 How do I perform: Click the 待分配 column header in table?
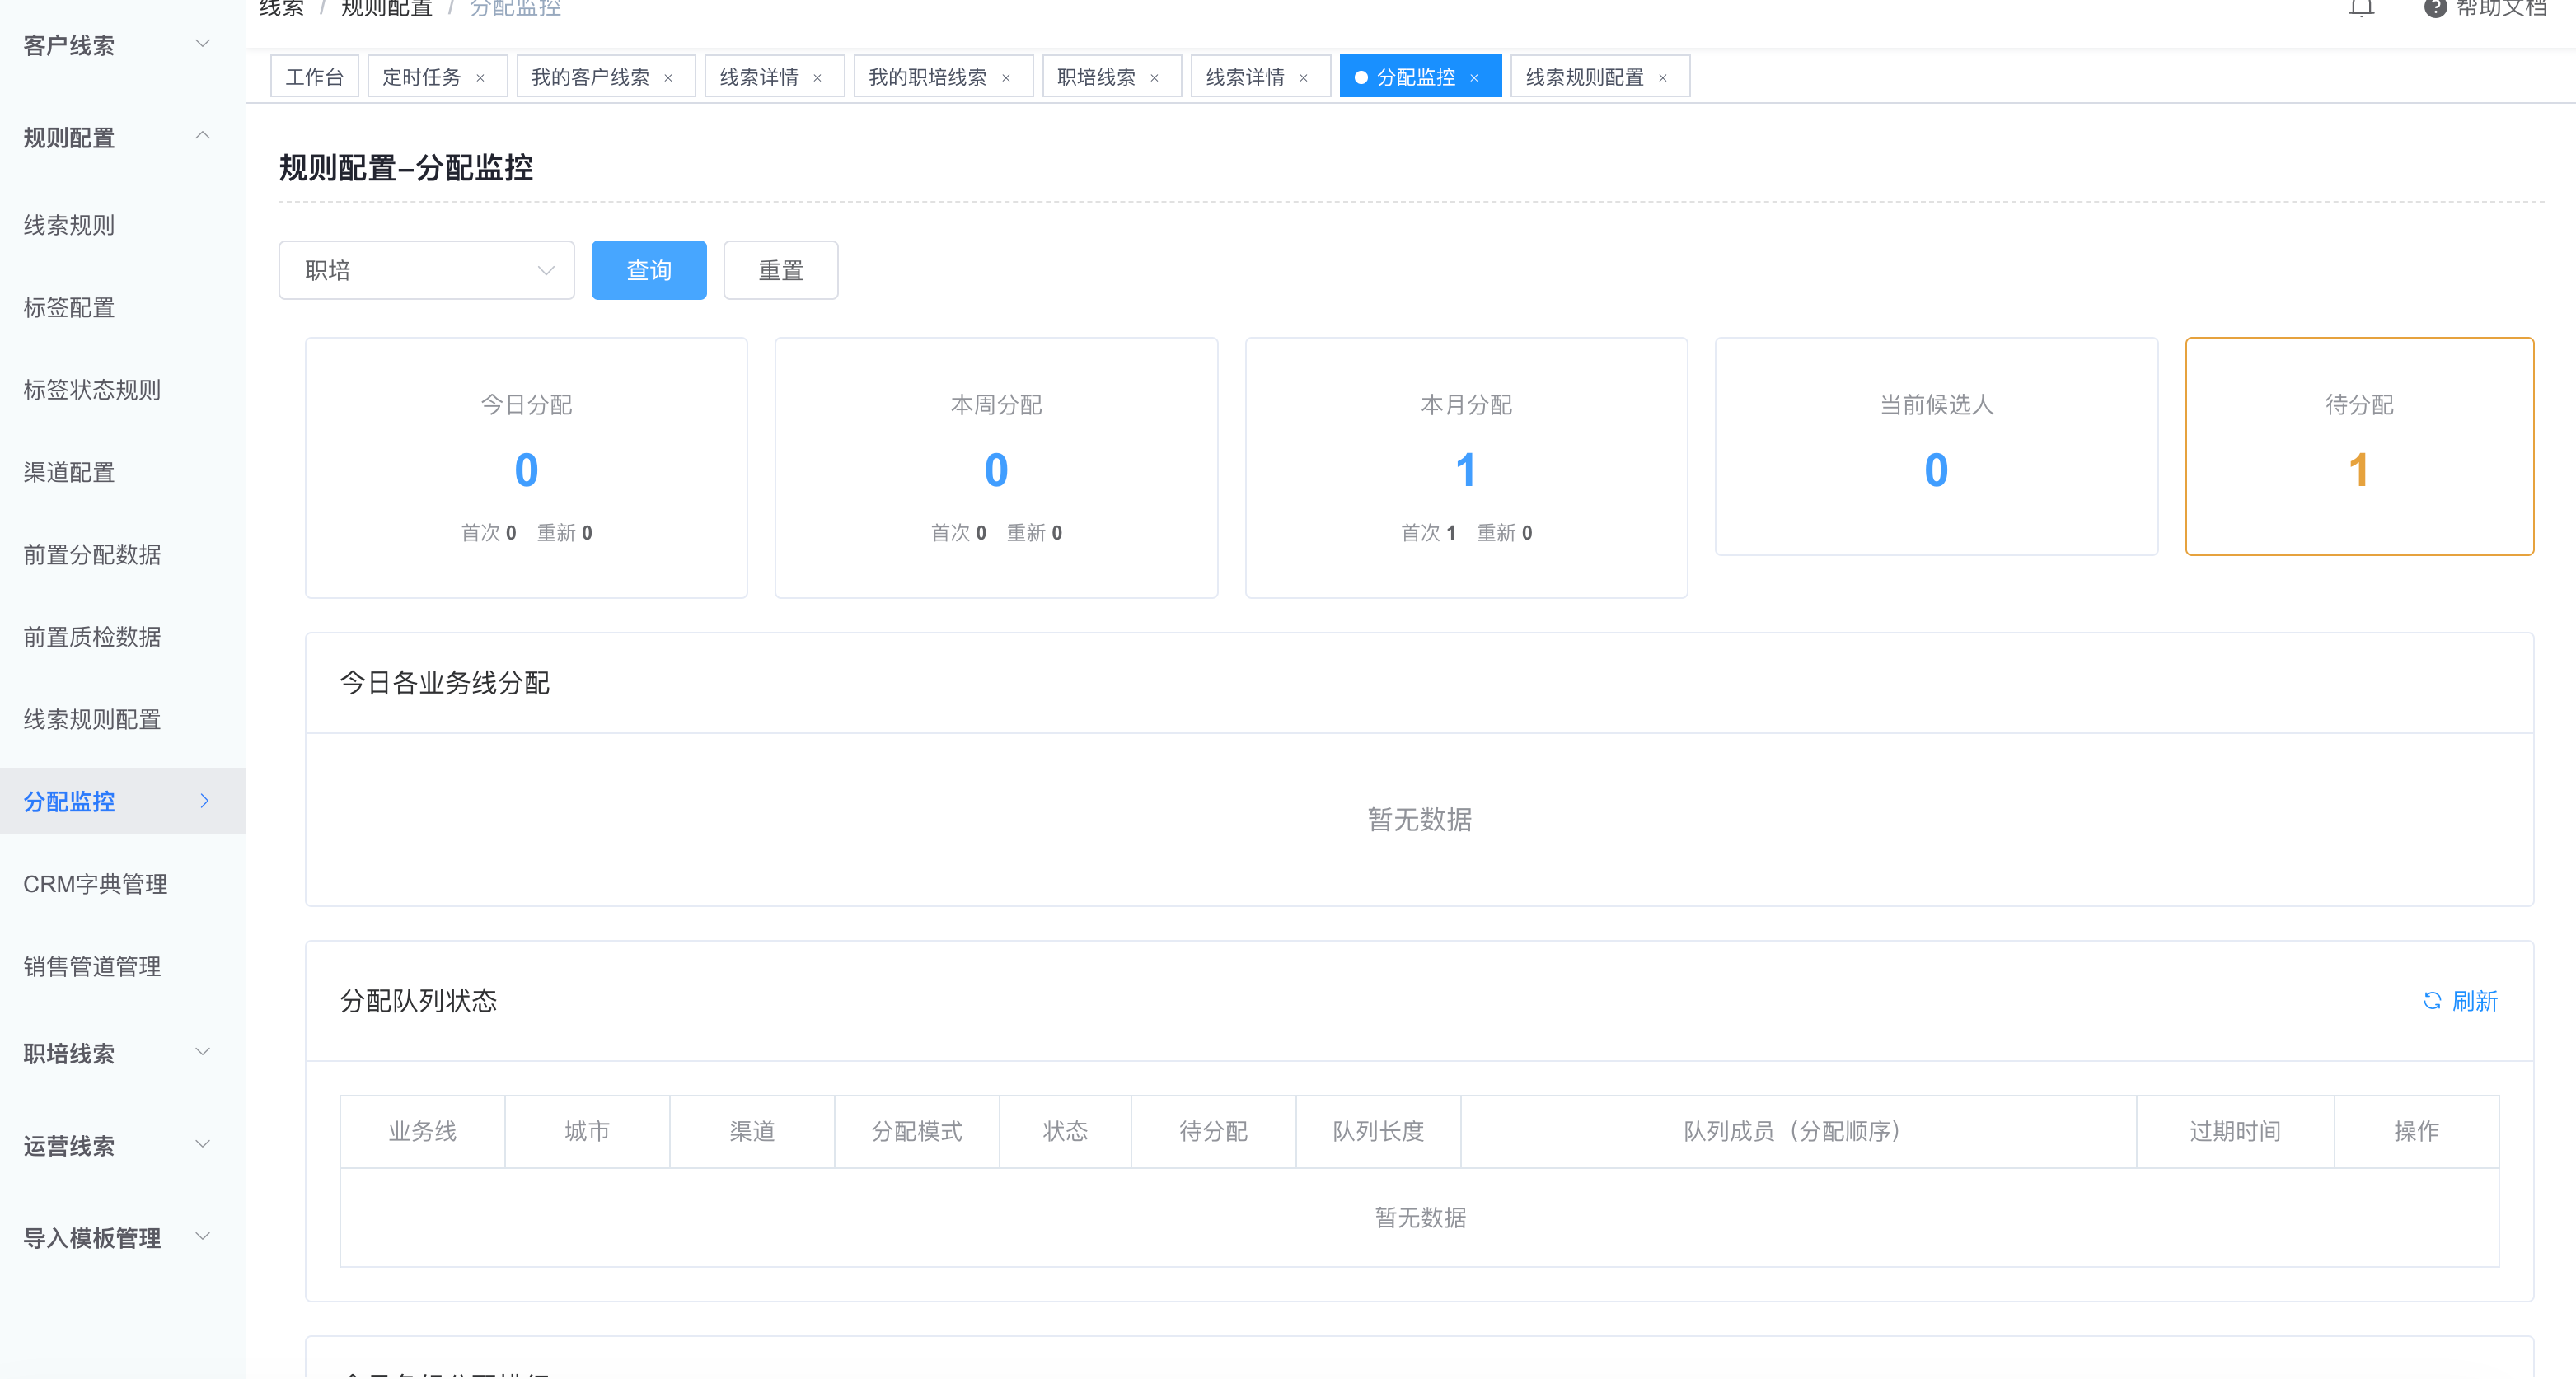coord(1213,1131)
